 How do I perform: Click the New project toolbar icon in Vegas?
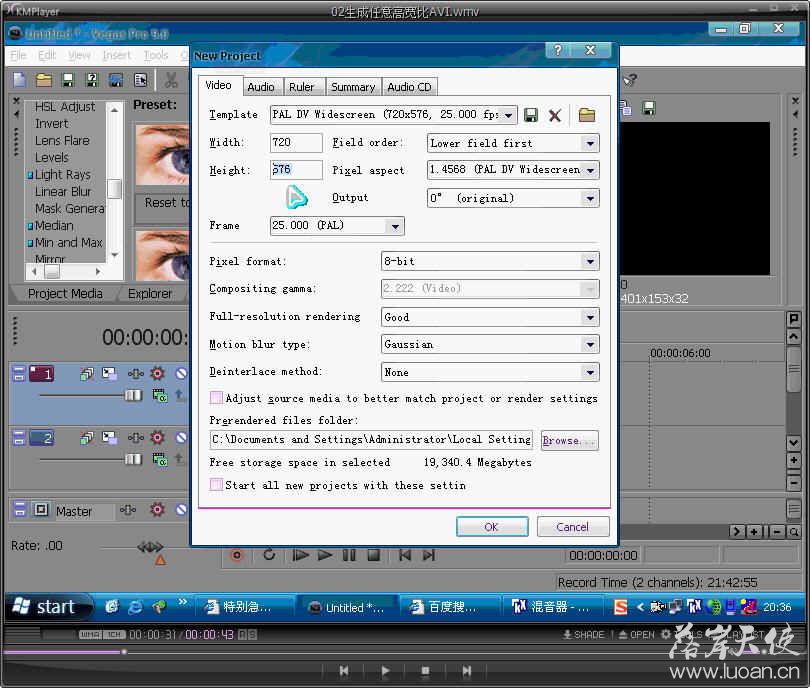[x=20, y=80]
